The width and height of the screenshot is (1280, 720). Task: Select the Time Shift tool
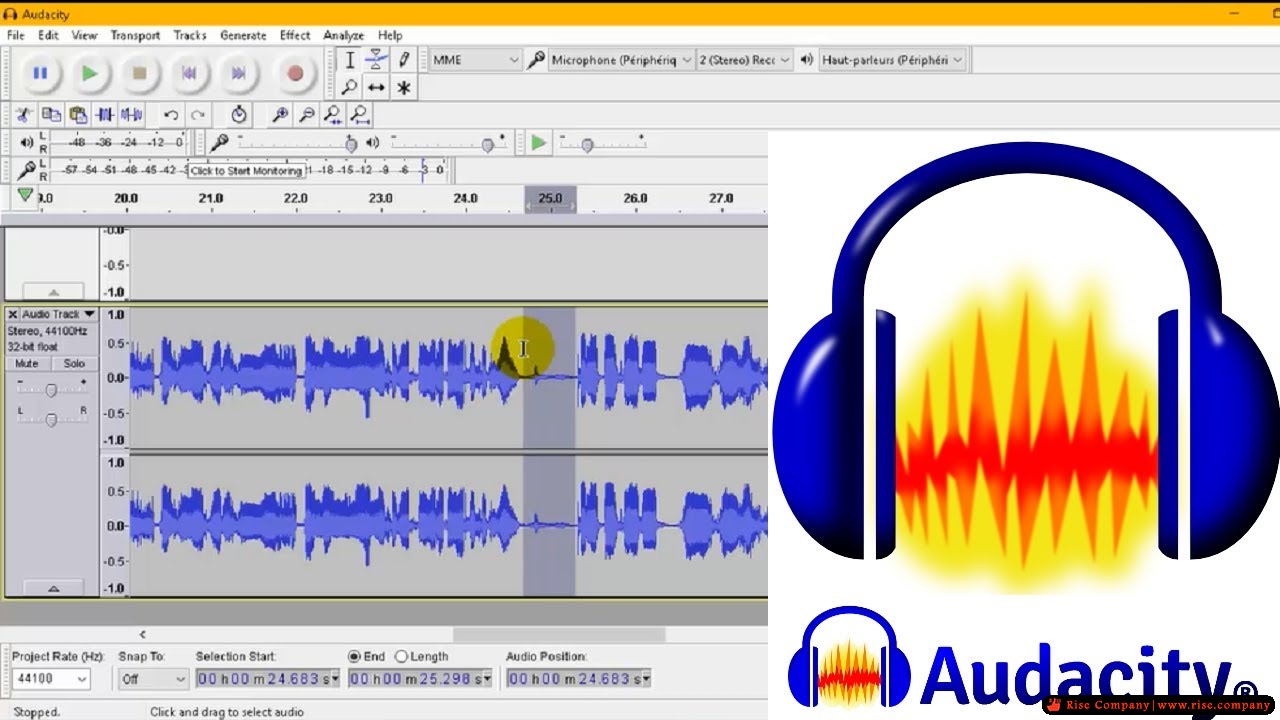pyautogui.click(x=376, y=88)
